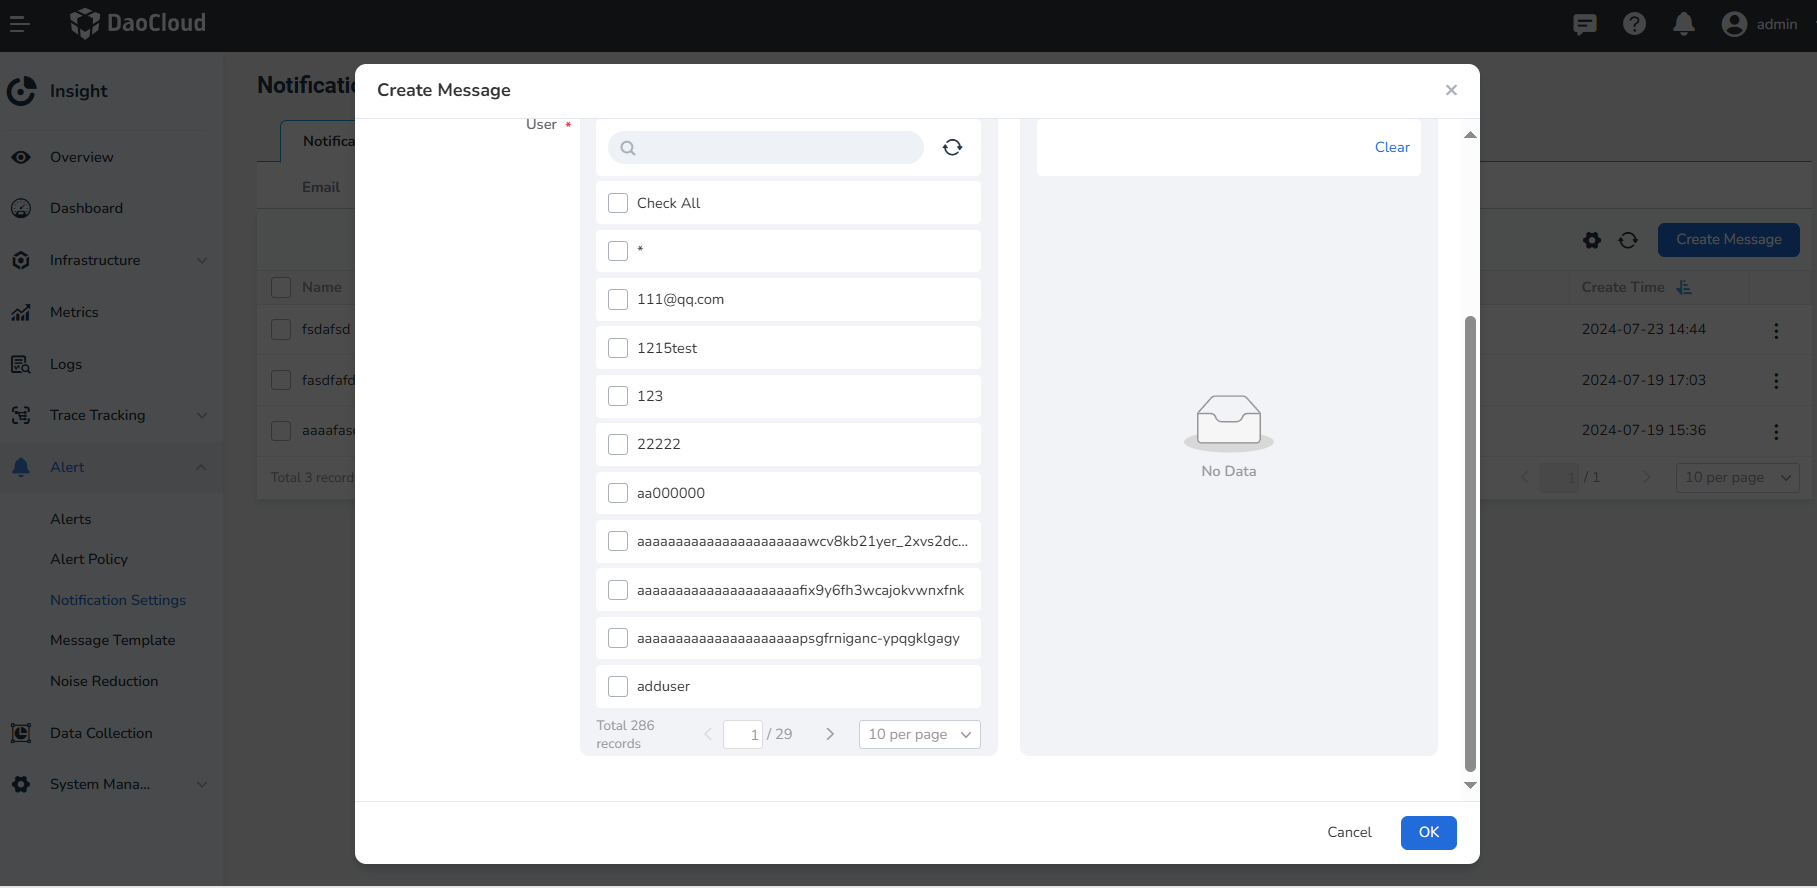The height and width of the screenshot is (888, 1817).
Task: Collapse sidebar with the hamburger menu icon
Action: (20, 24)
